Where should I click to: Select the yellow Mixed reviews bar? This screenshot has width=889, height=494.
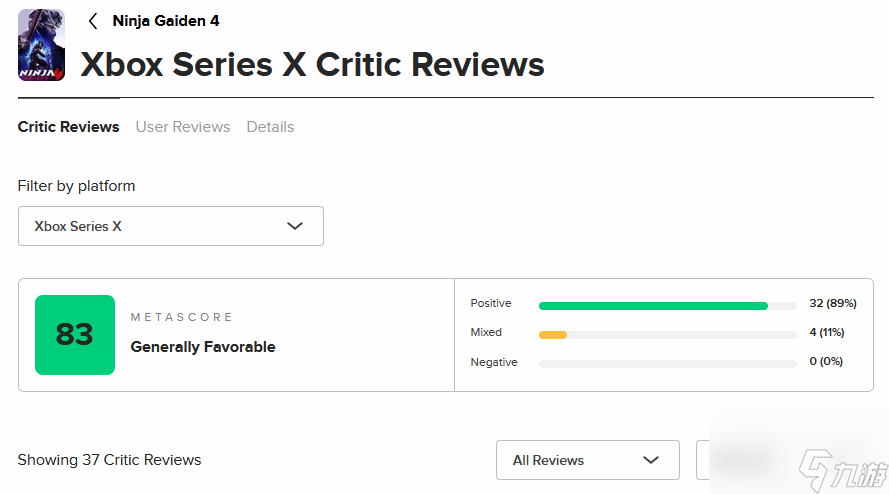[553, 334]
